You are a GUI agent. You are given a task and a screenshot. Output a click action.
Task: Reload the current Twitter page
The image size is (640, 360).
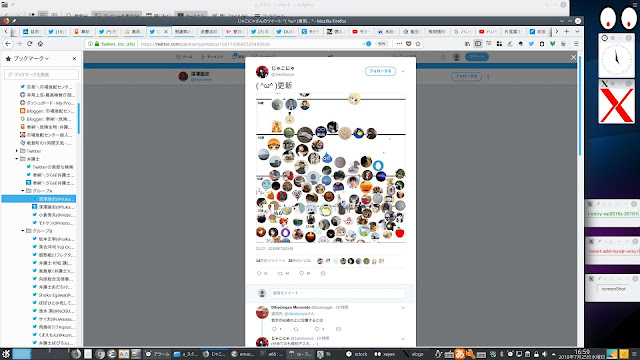click(x=29, y=44)
